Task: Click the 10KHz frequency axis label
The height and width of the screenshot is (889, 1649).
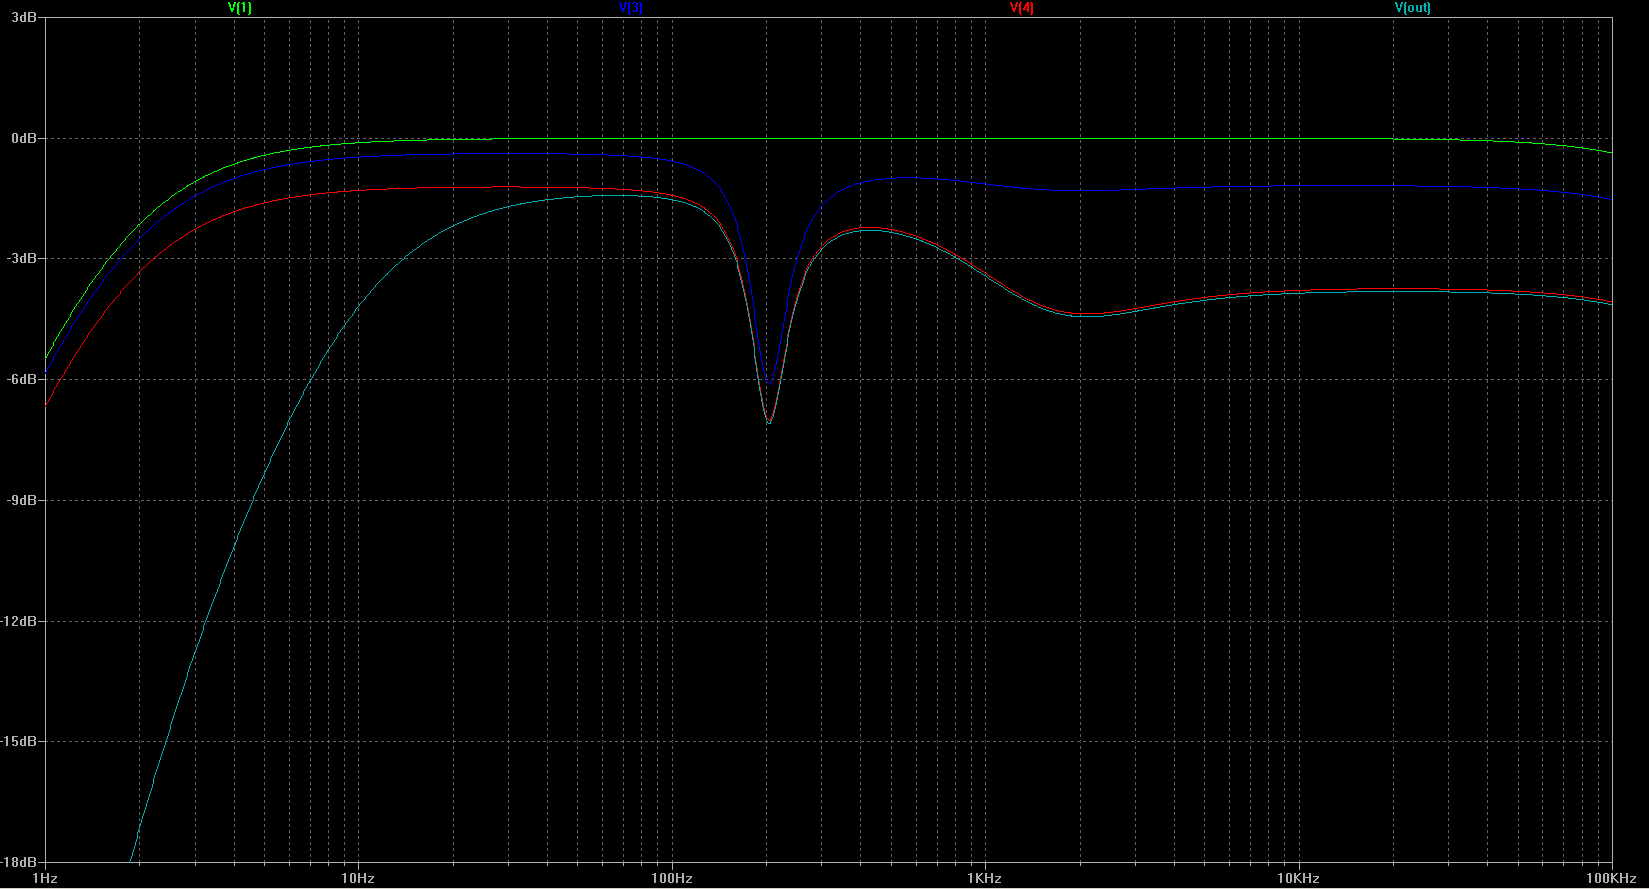Action: (x=1298, y=879)
